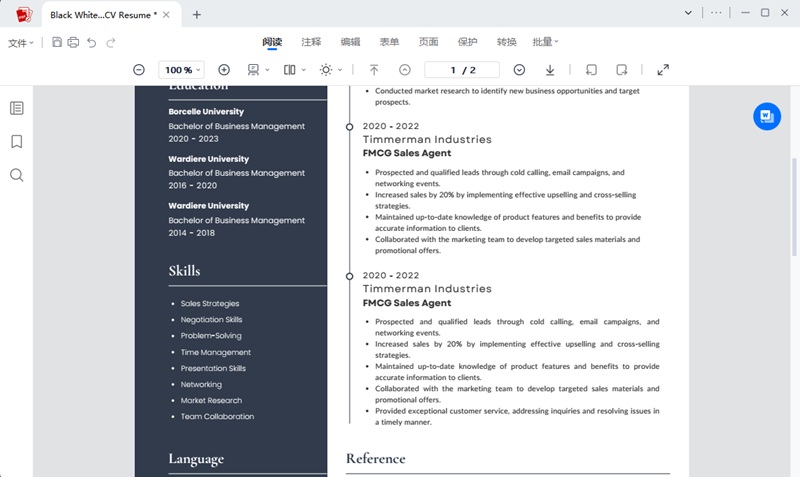Zoom out with the minus circle icon
The height and width of the screenshot is (477, 800).
coord(139,70)
